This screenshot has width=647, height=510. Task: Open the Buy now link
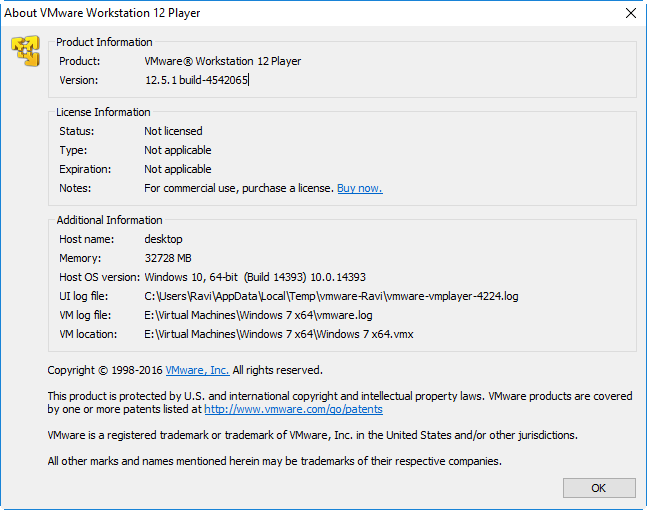point(359,188)
